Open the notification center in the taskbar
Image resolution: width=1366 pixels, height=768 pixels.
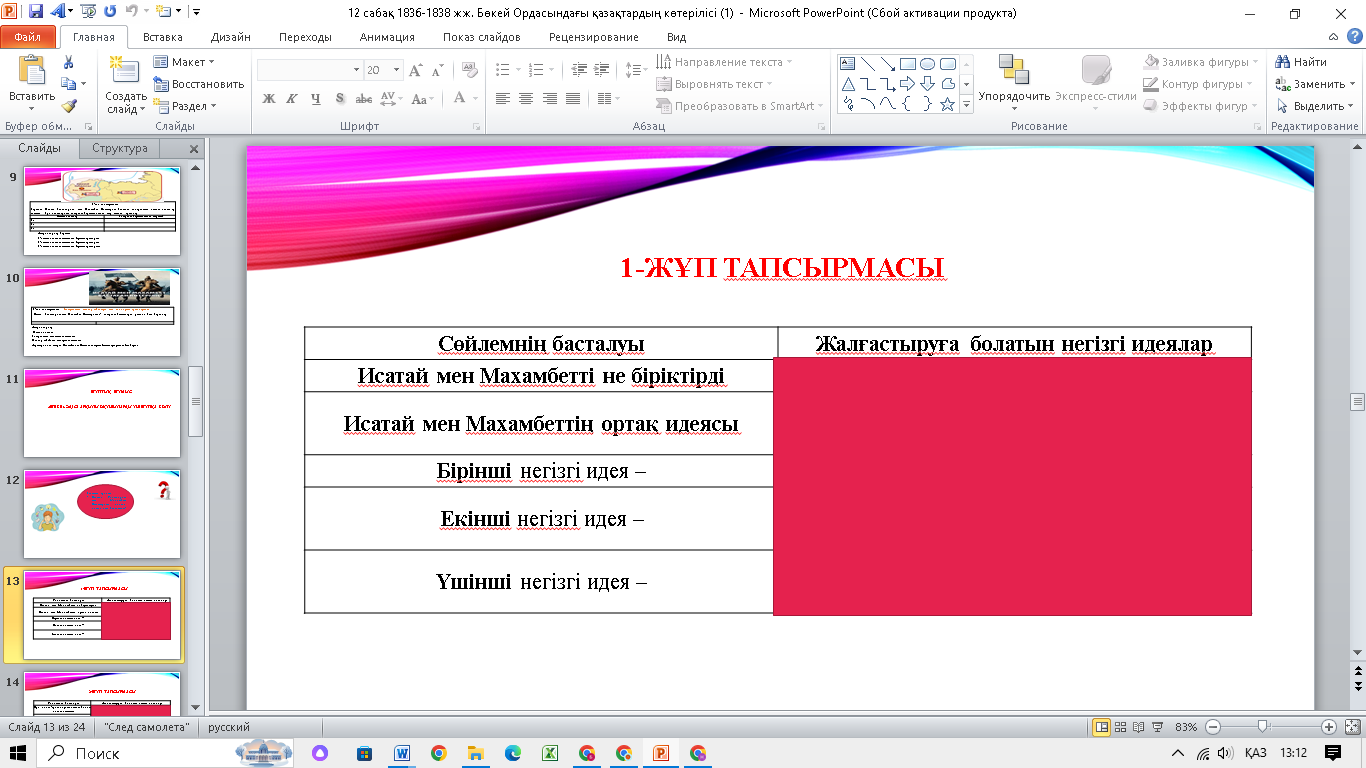point(1332,753)
